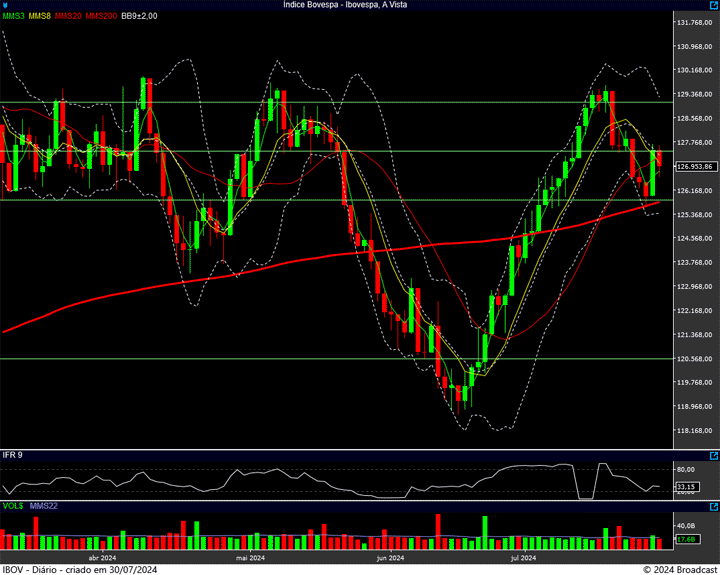
Task: Click the jun 2024 date axis label
Action: click(x=389, y=558)
